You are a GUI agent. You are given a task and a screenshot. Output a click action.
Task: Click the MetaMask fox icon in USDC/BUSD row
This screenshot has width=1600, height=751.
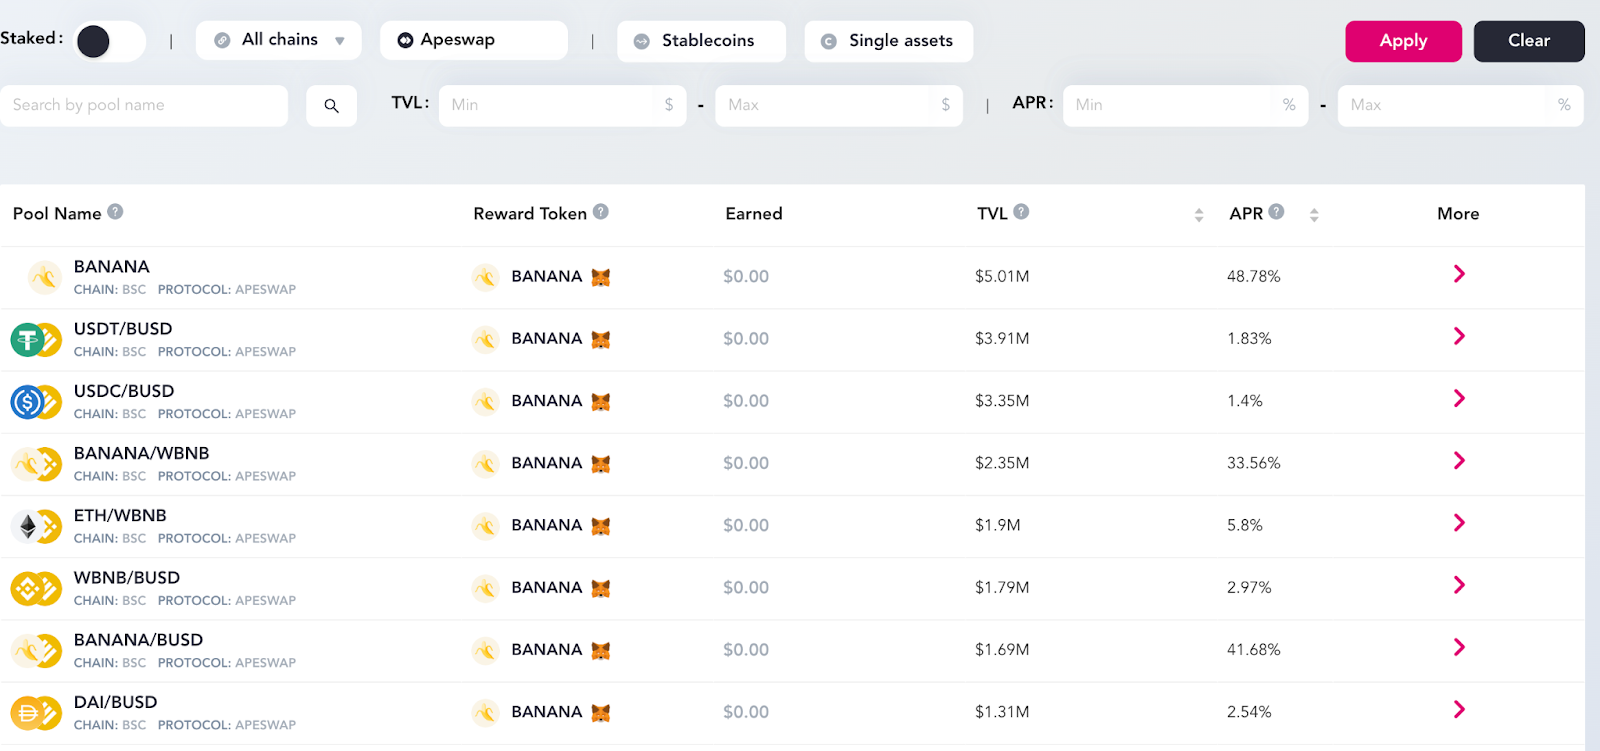(600, 401)
